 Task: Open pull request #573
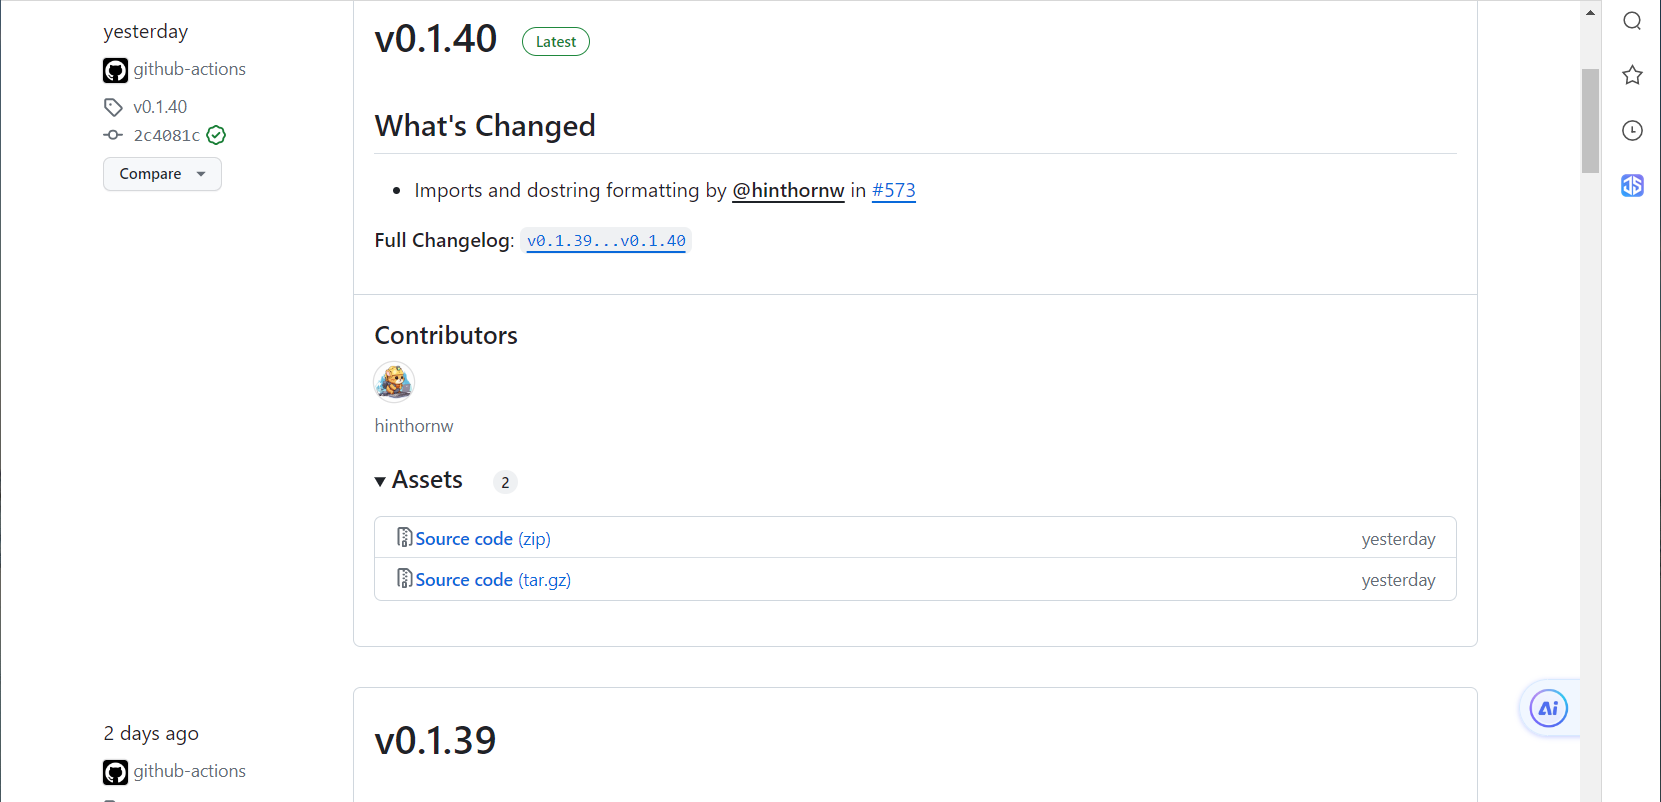(893, 190)
